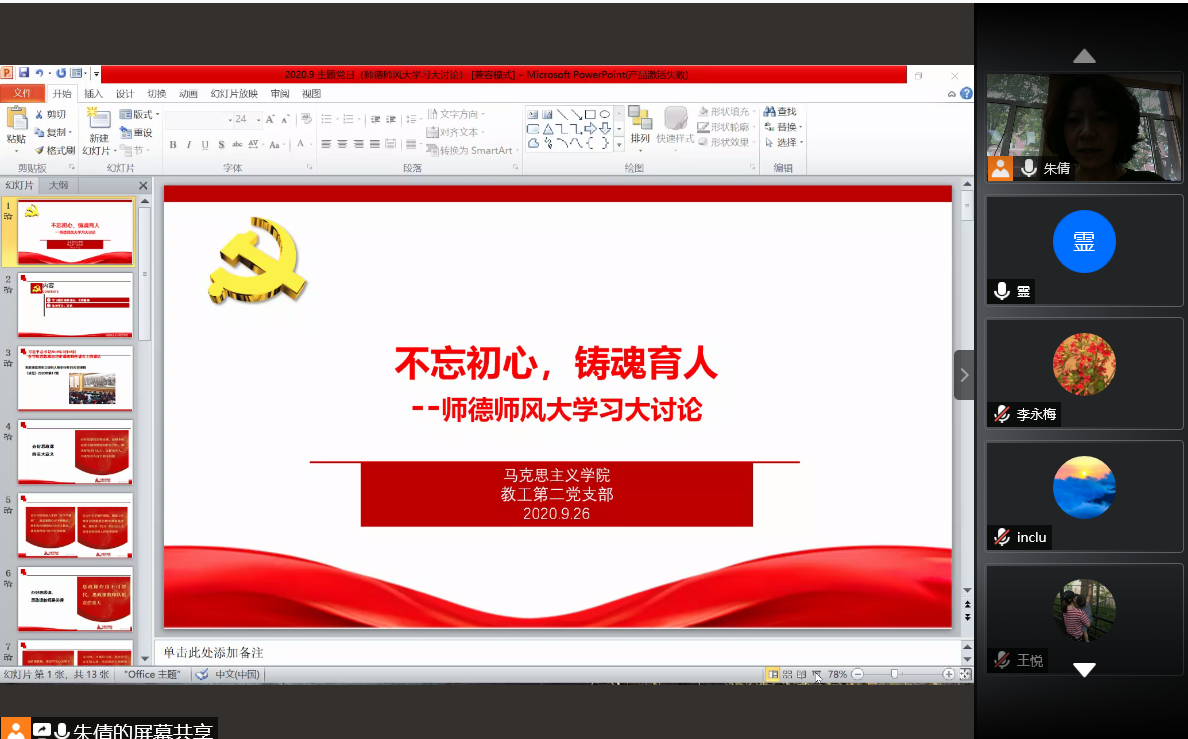
Task: Select slide 5 thumbnail
Action: [75, 525]
